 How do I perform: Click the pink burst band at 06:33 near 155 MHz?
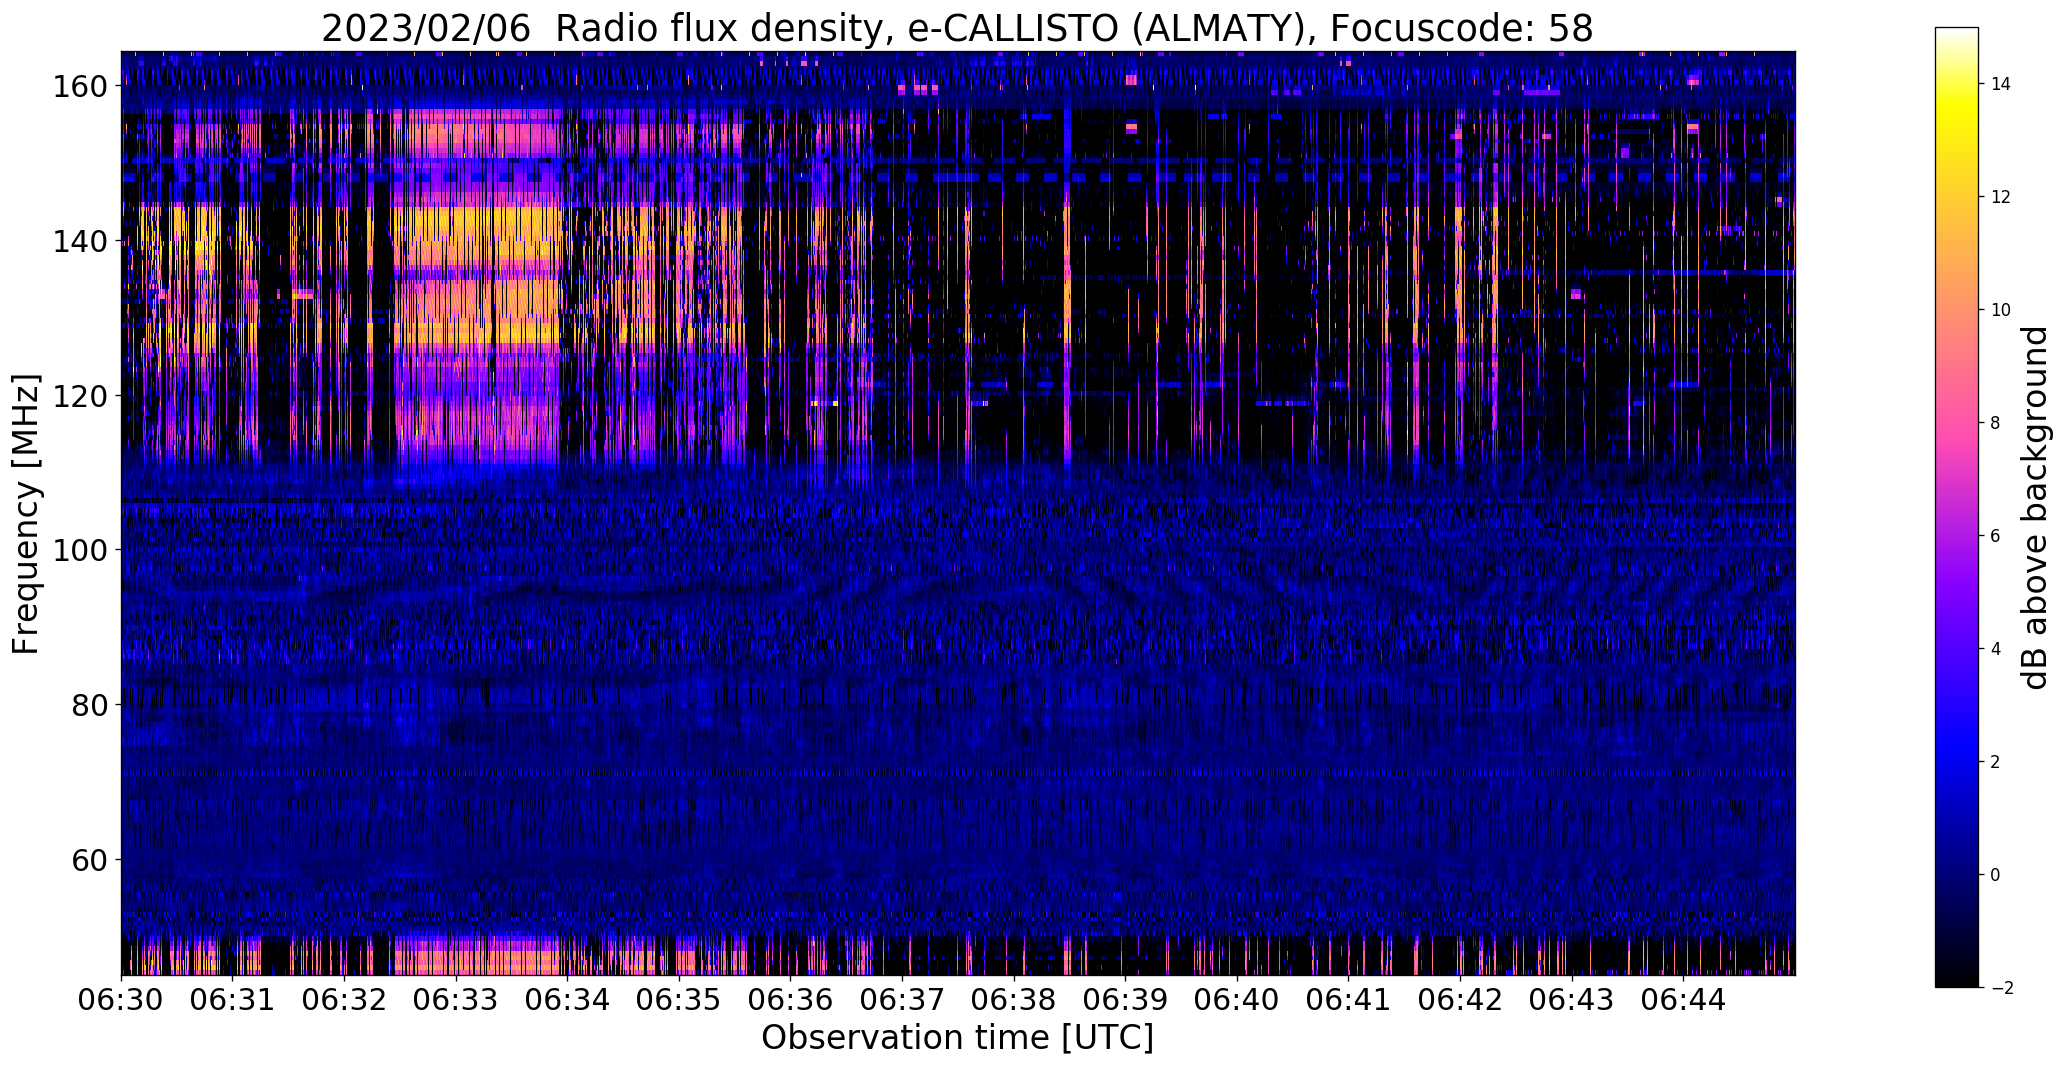[476, 138]
